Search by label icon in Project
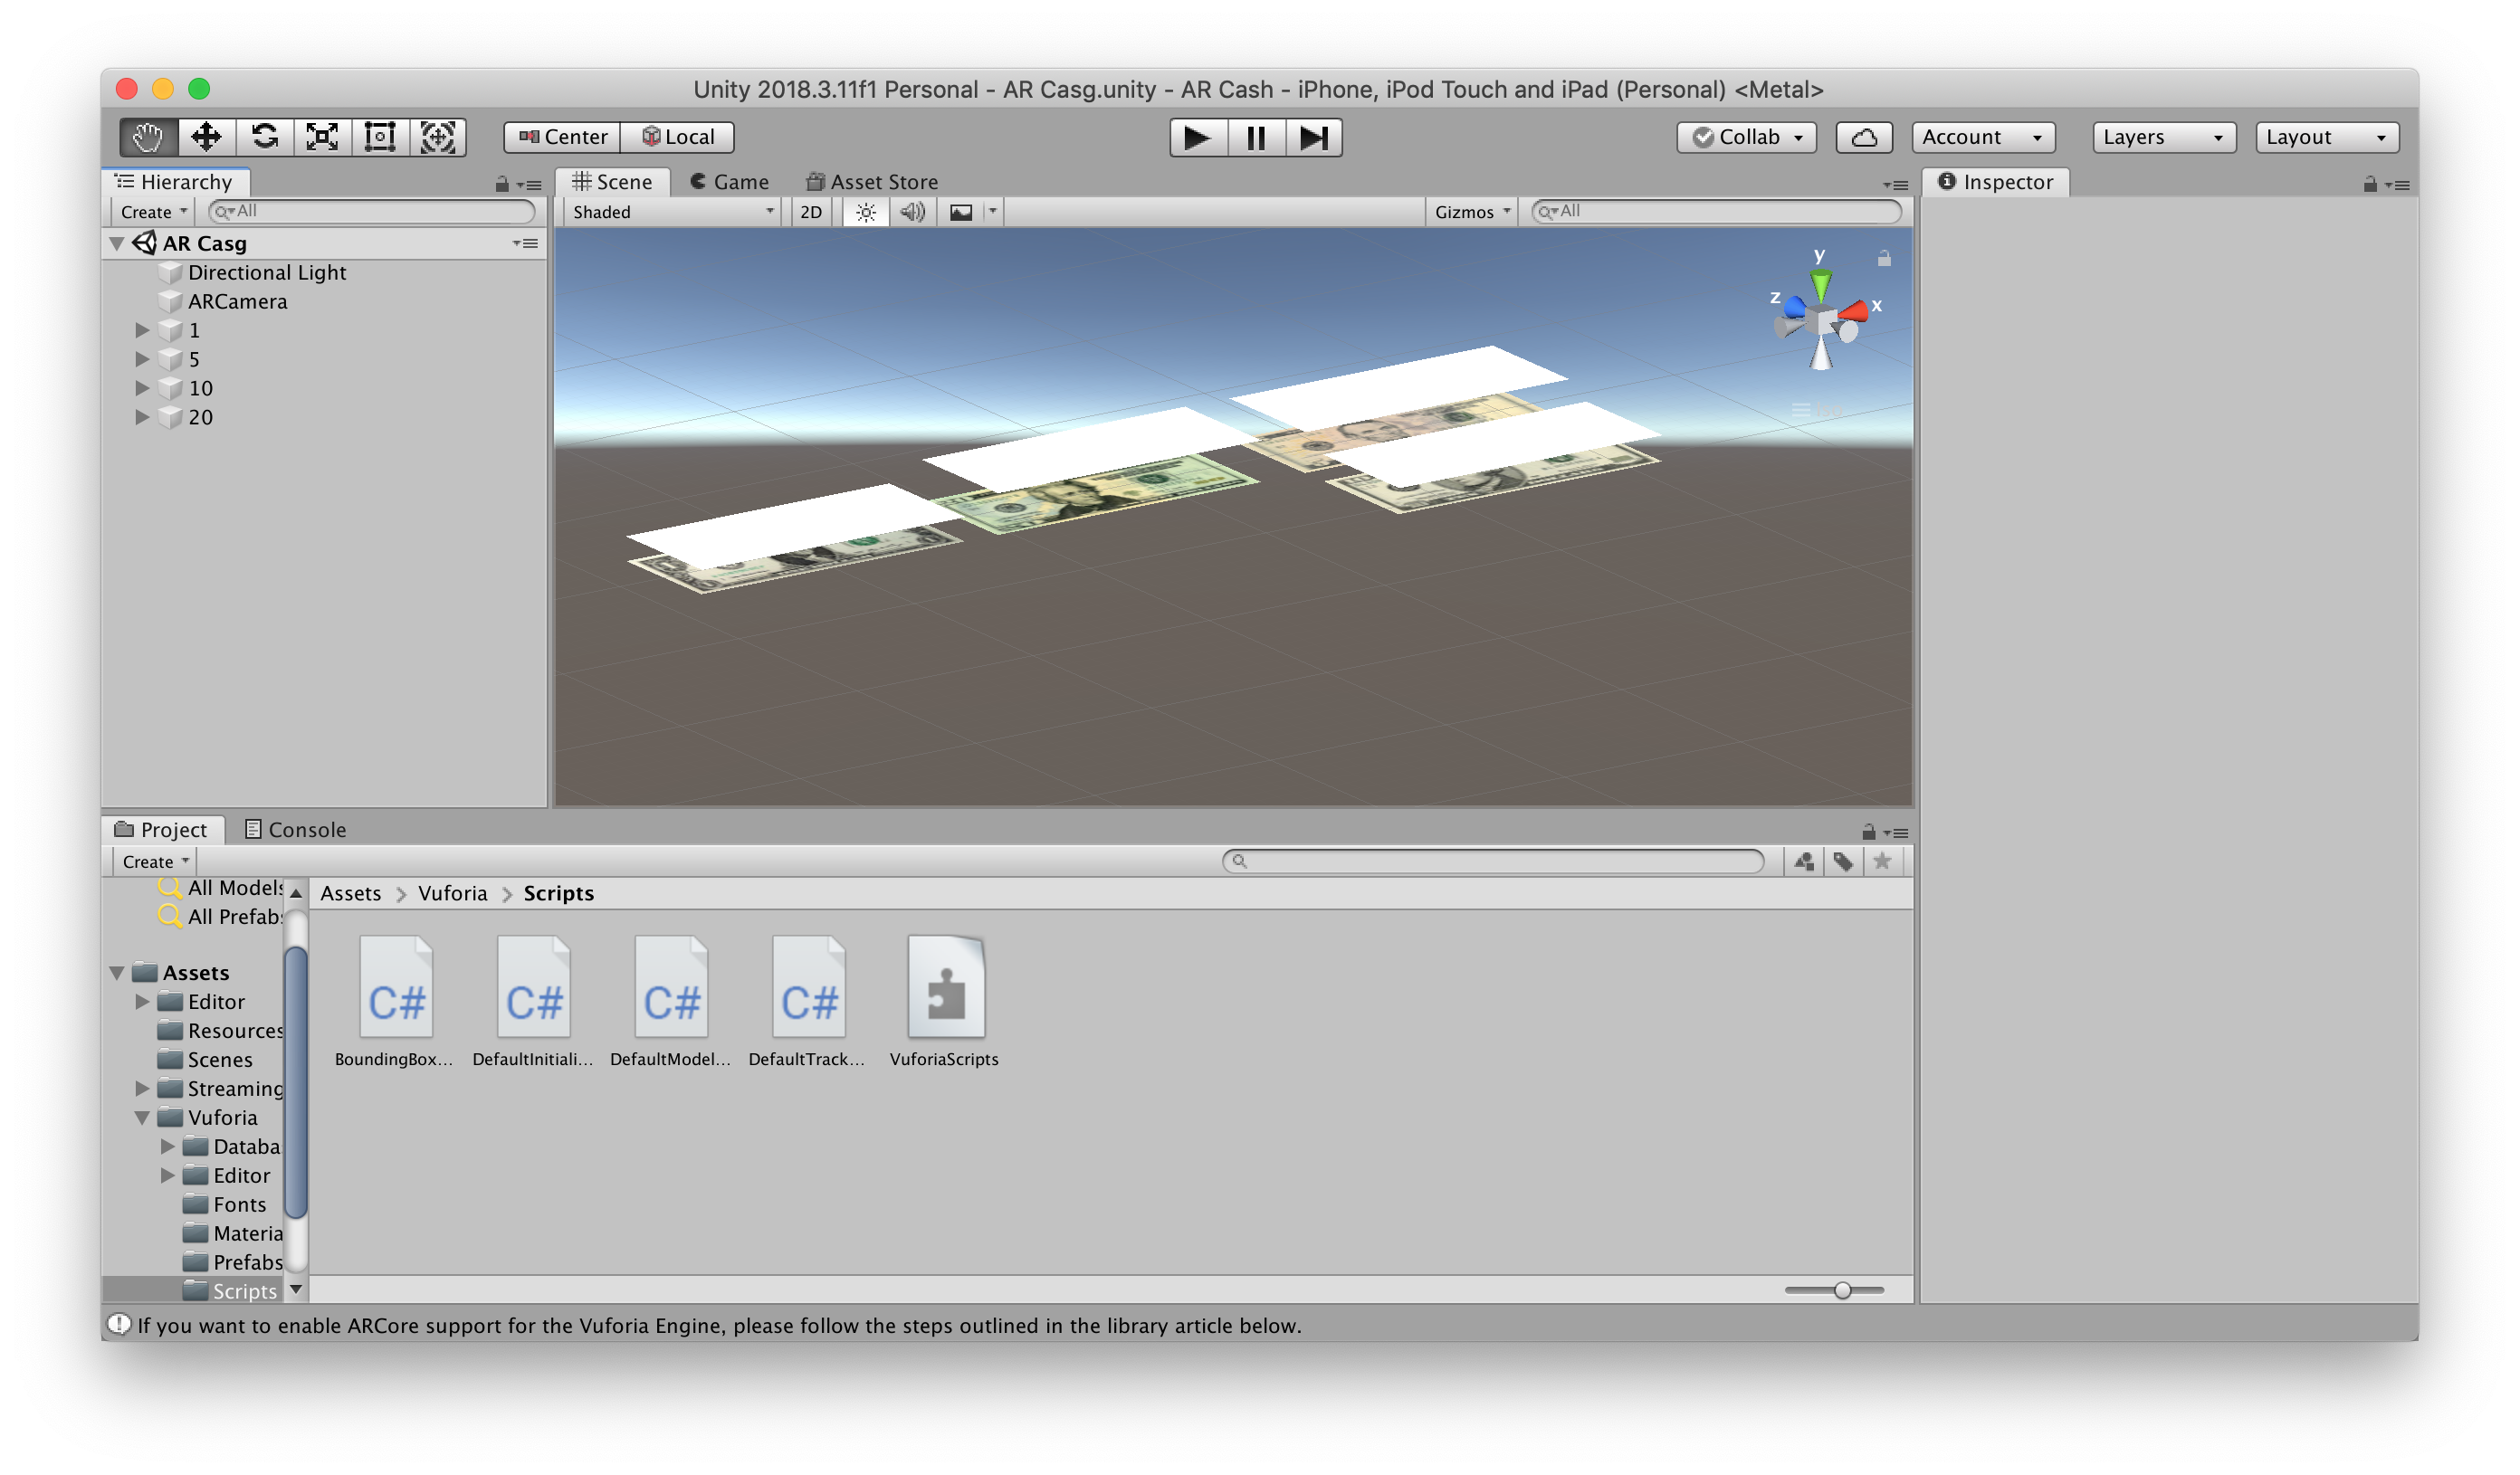2520x1475 pixels. 1843,861
